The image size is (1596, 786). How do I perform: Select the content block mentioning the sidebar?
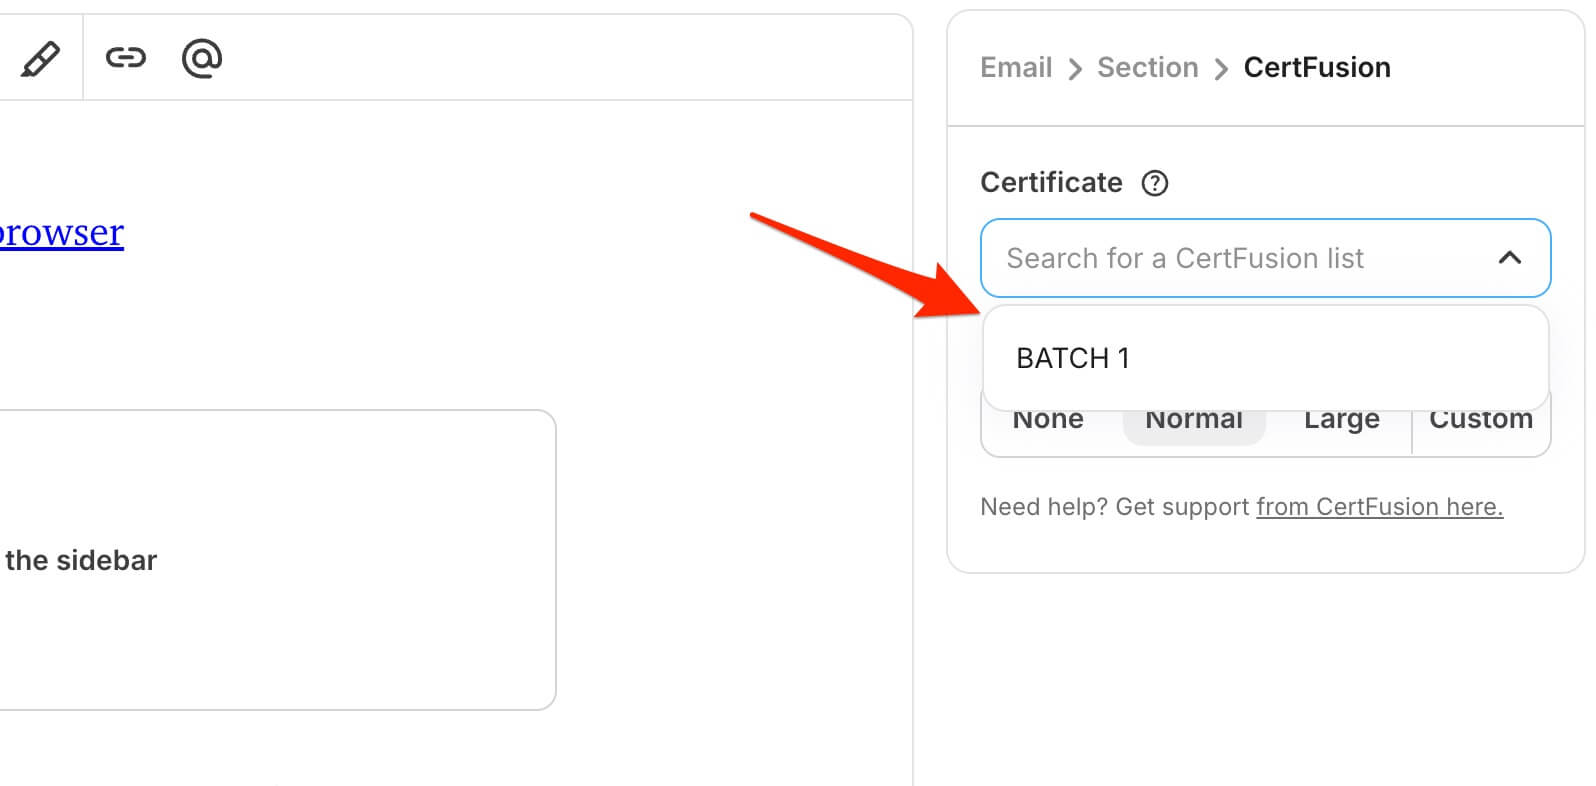click(270, 560)
